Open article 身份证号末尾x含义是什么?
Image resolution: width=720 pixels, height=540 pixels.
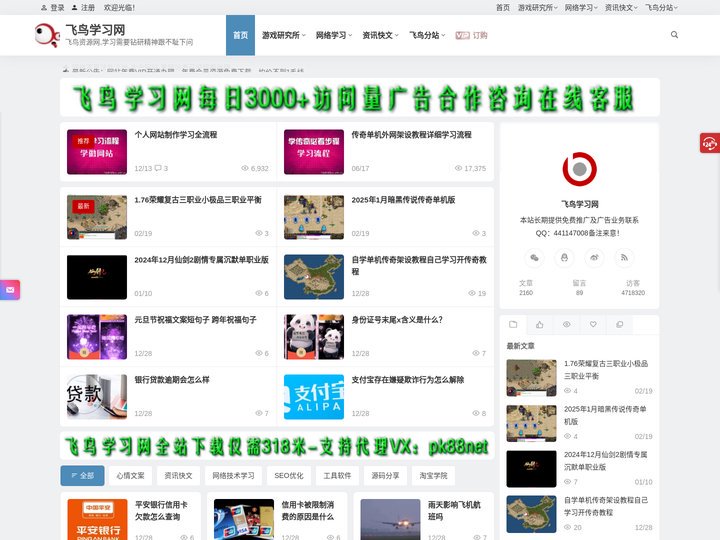tap(397, 320)
